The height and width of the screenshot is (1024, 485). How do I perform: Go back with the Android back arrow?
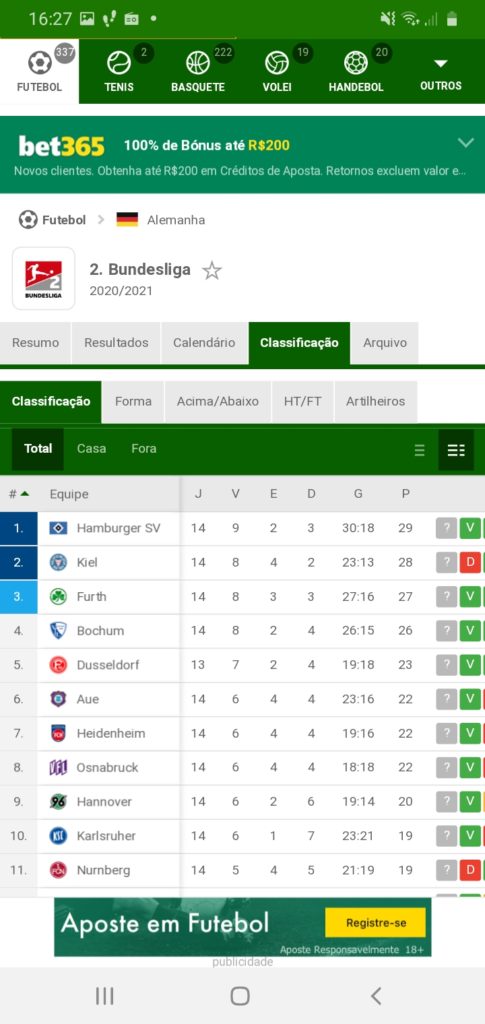[x=376, y=995]
